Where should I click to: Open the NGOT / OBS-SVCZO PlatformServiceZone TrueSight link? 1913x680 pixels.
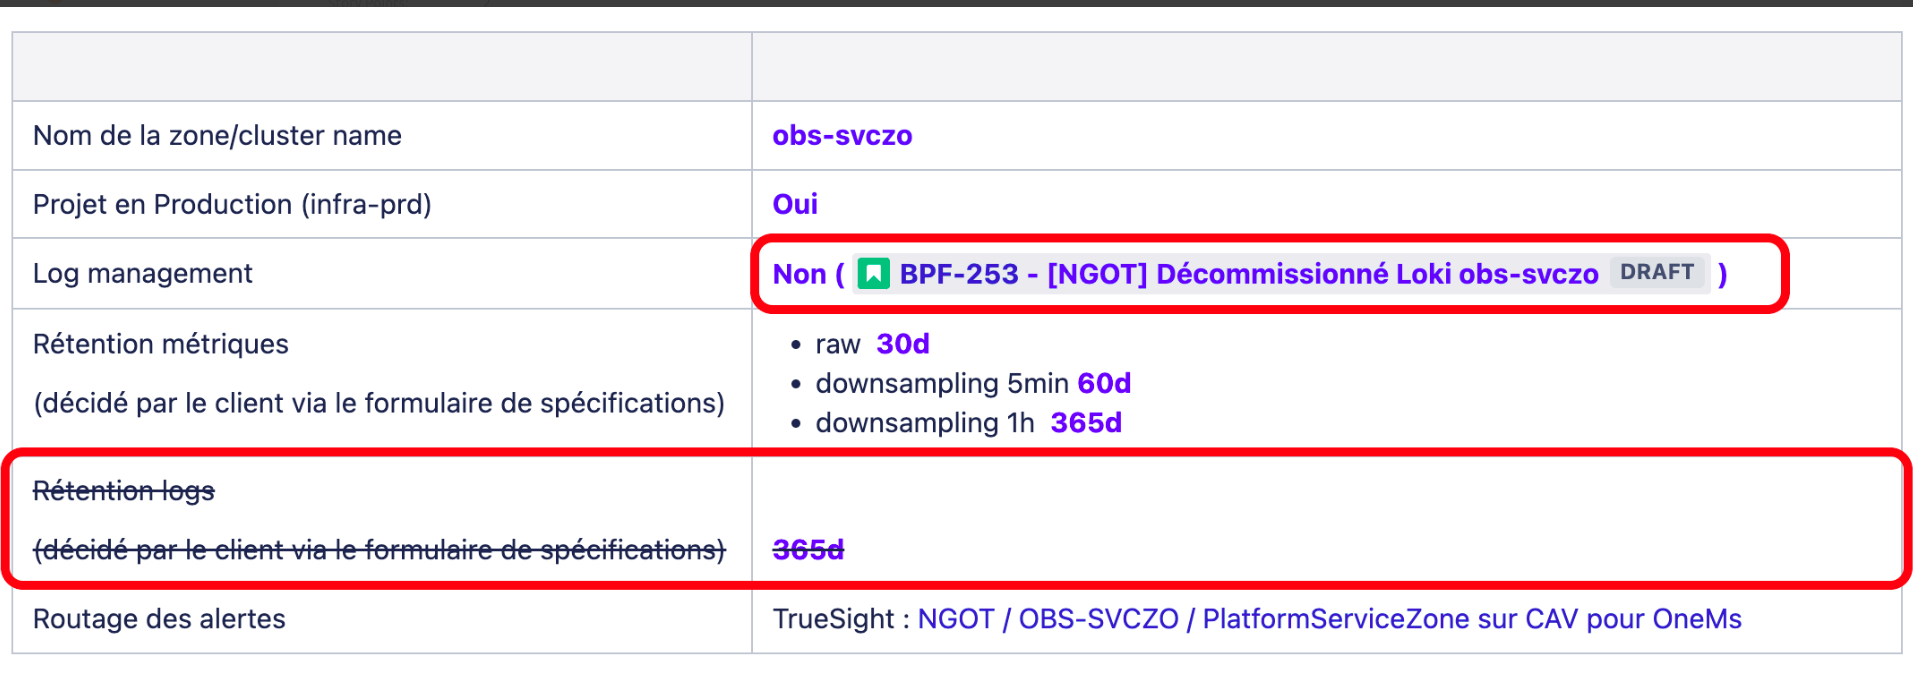1329,619
